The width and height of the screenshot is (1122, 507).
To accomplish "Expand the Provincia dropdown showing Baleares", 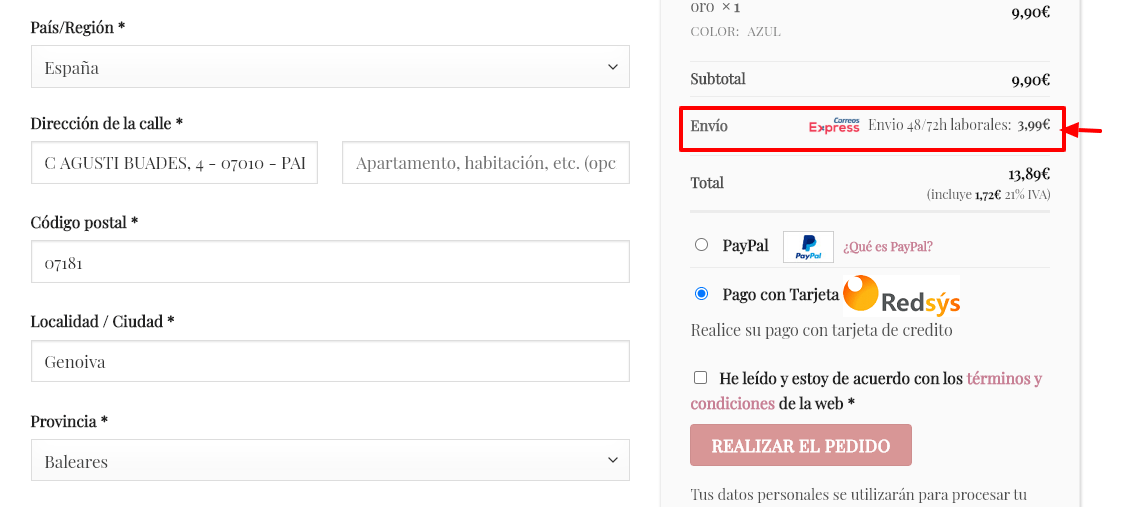I will [330, 461].
